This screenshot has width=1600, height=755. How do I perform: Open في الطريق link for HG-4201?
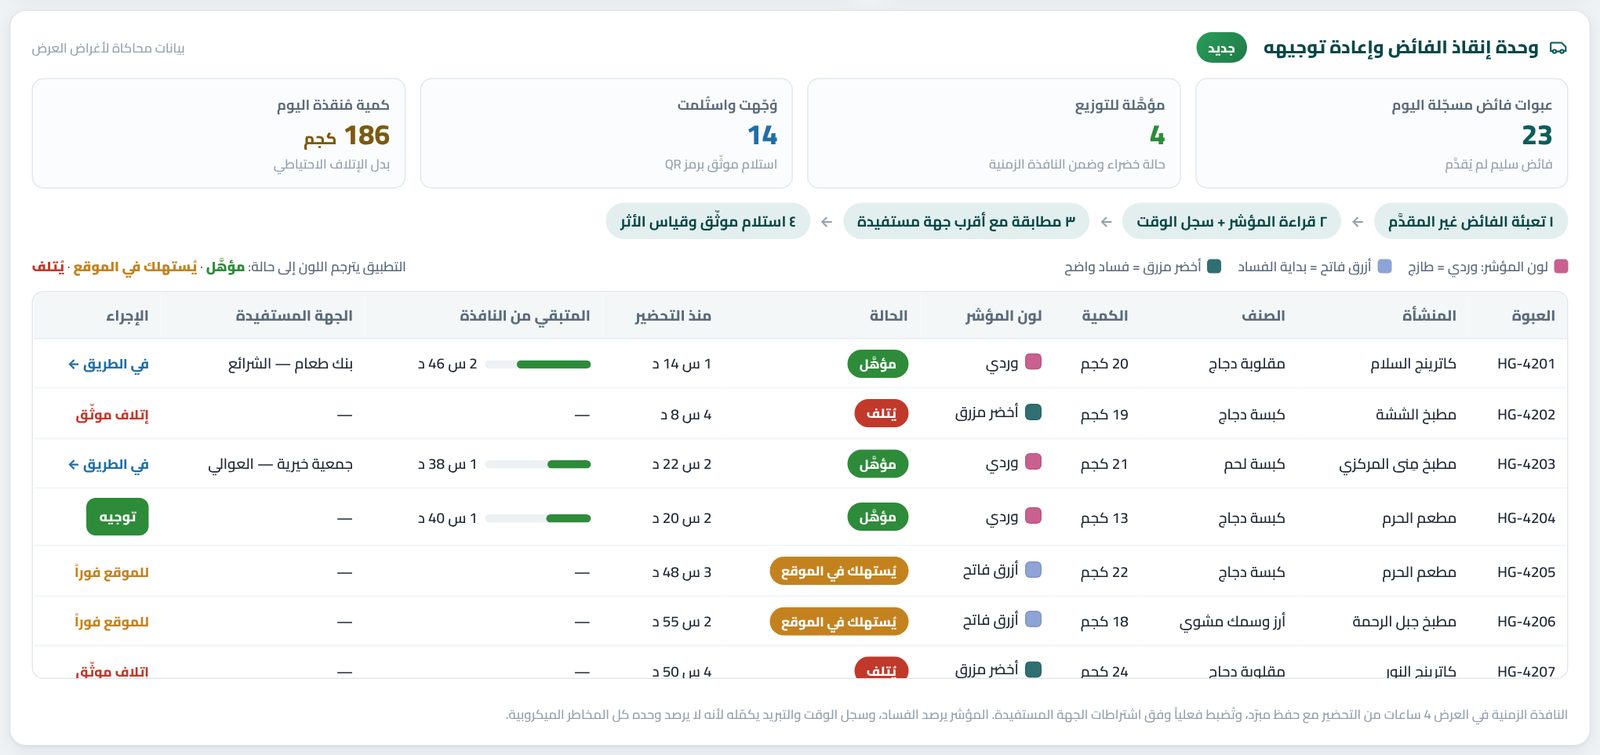pyautogui.click(x=108, y=364)
